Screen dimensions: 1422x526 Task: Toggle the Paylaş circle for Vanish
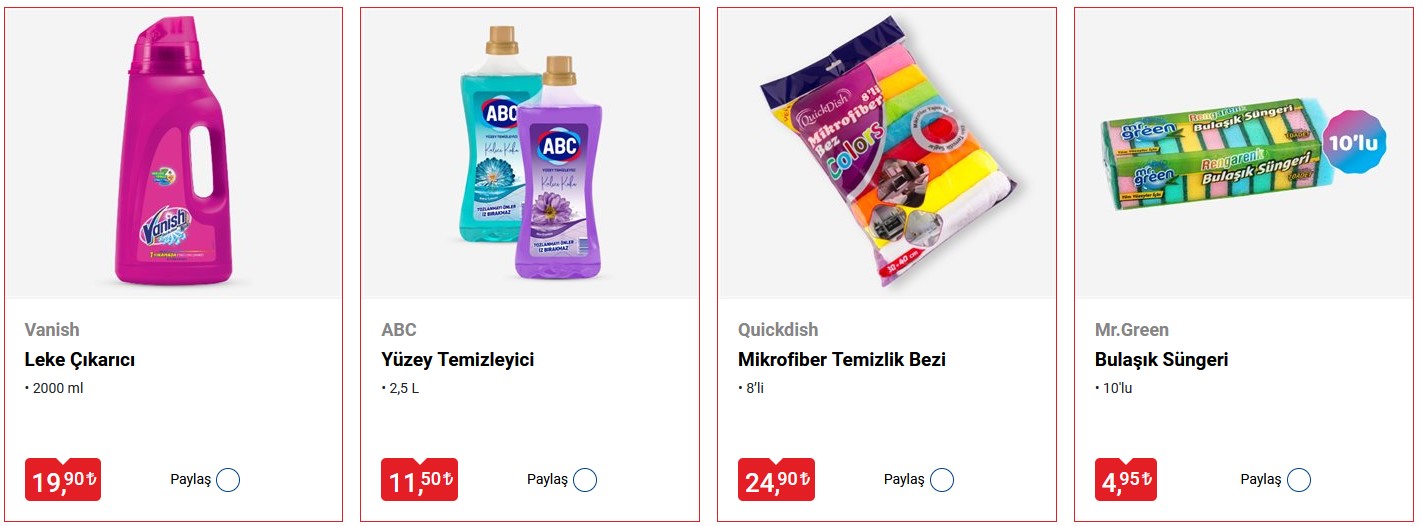click(x=228, y=480)
